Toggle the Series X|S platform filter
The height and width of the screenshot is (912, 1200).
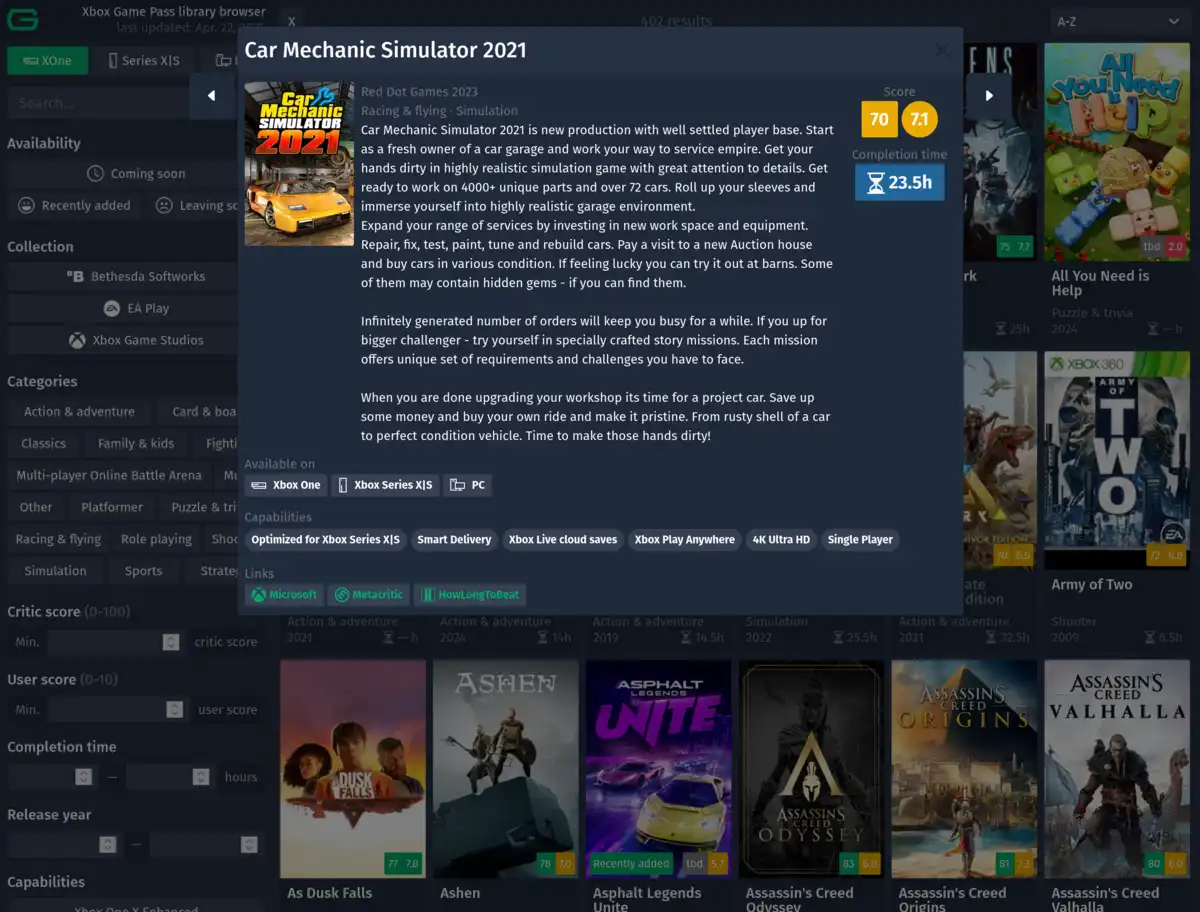pyautogui.click(x=144, y=61)
